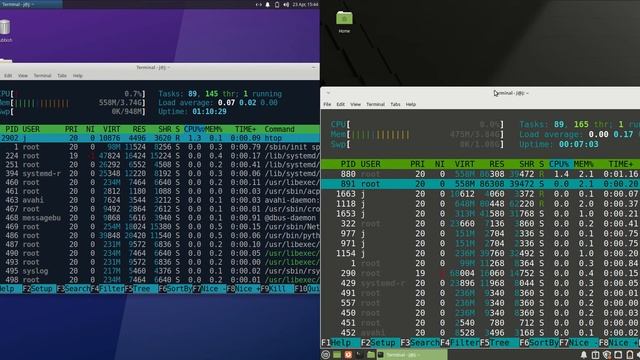Select process row 2902 htop in left htop
Viewport: 640px width, 360px height.
click(x=160, y=138)
